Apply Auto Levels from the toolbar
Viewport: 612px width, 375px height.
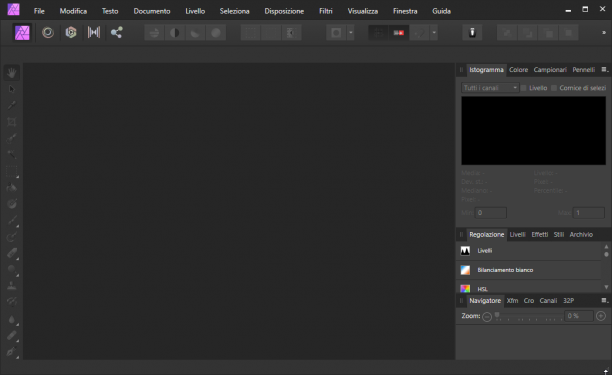coord(154,33)
